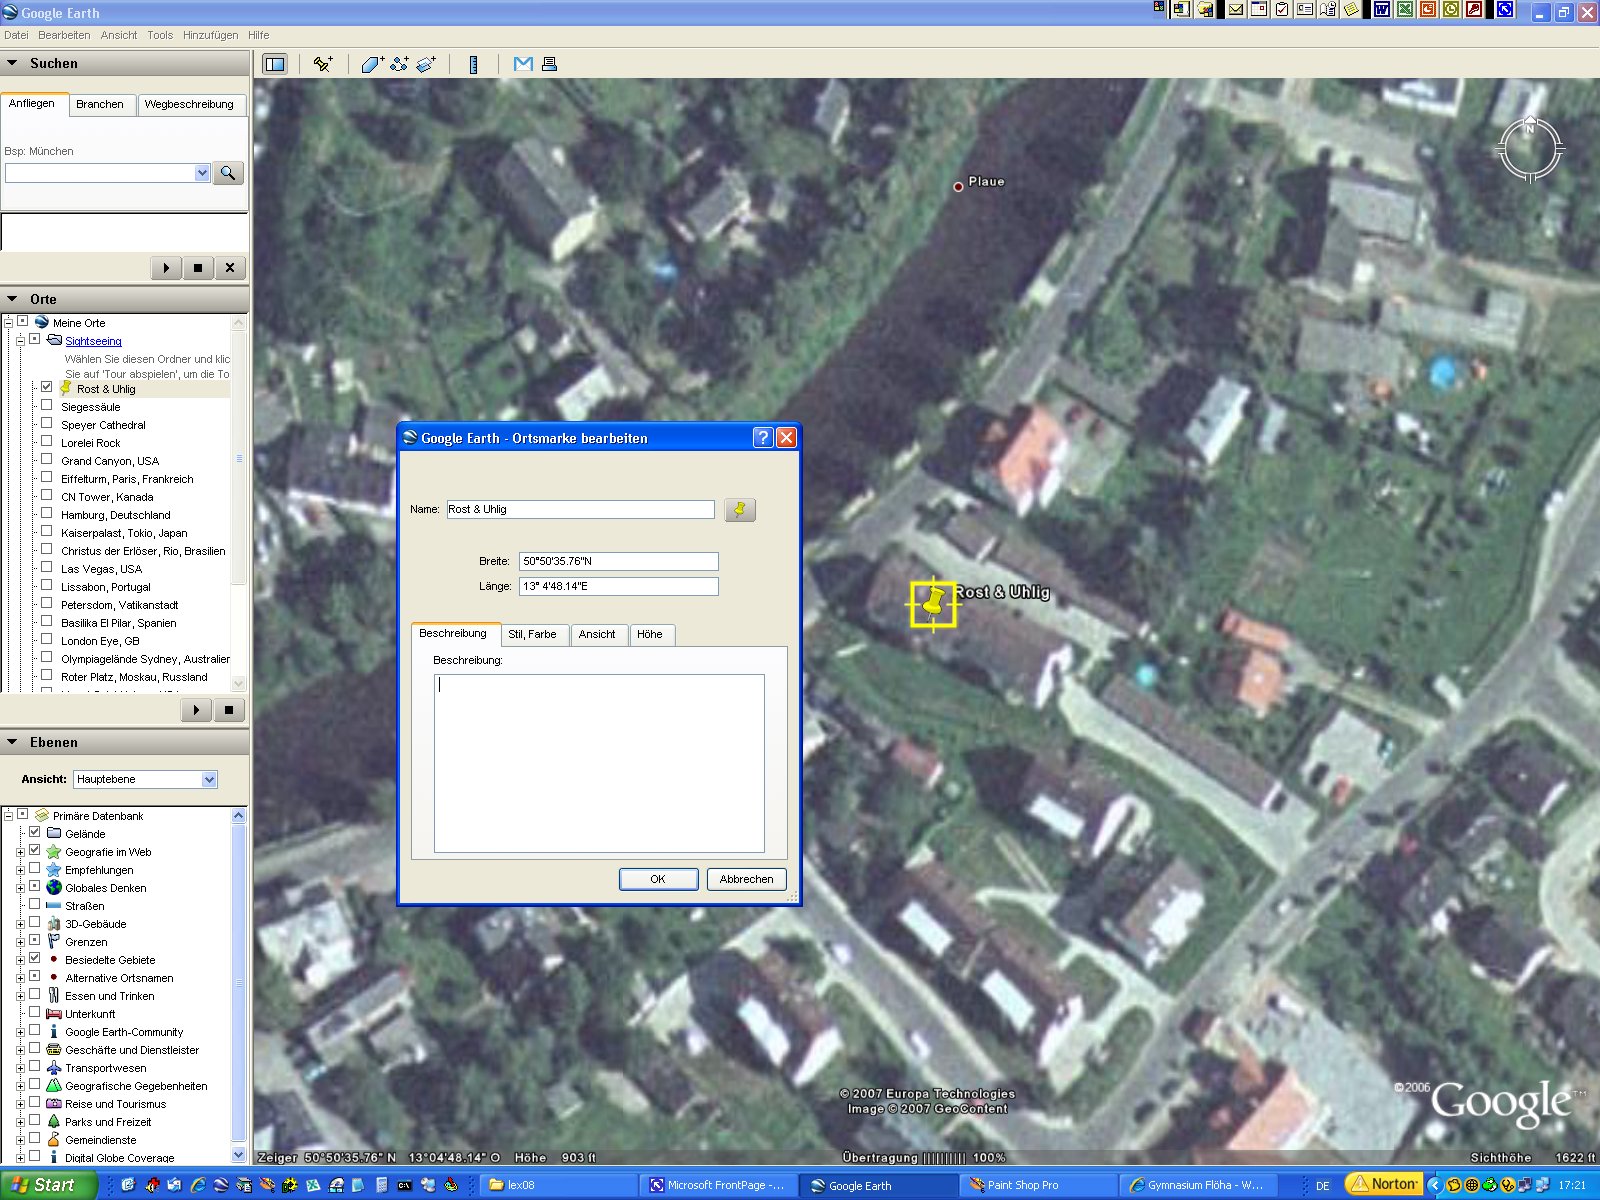This screenshot has width=1600, height=1200.
Task: Add a polygon from the toolbar
Action: (372, 64)
